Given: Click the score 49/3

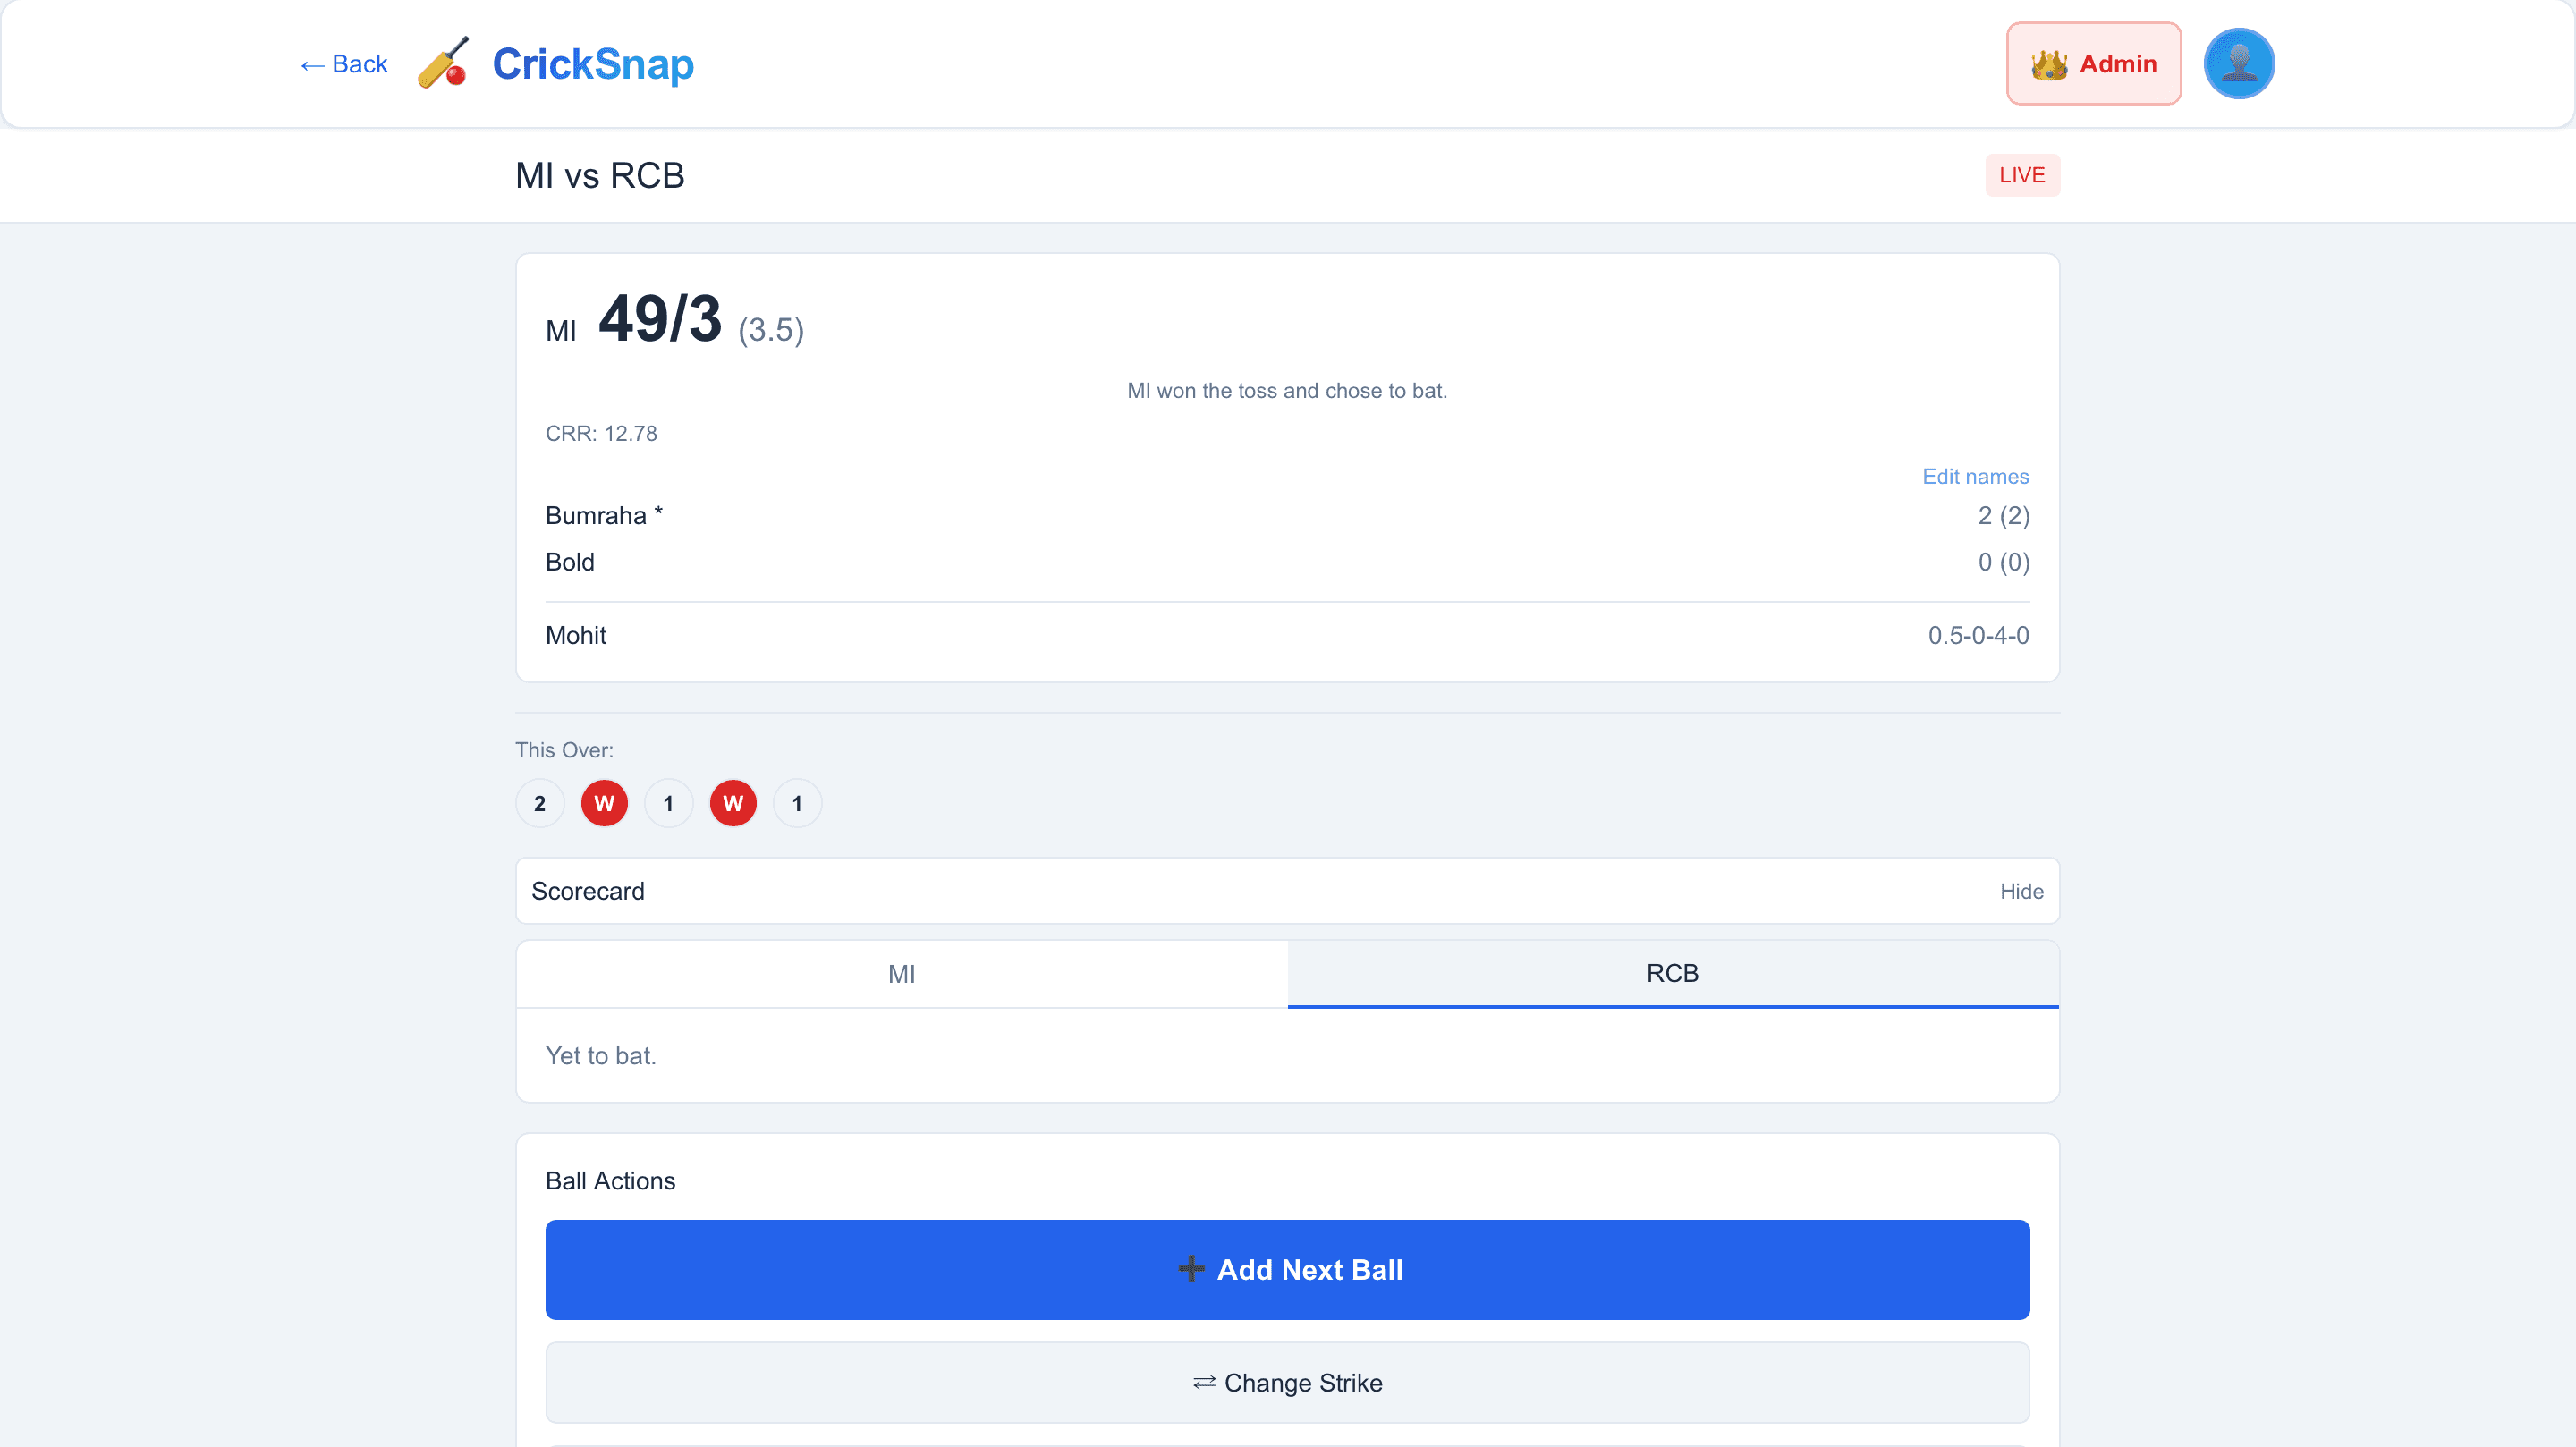Looking at the screenshot, I should (660, 319).
